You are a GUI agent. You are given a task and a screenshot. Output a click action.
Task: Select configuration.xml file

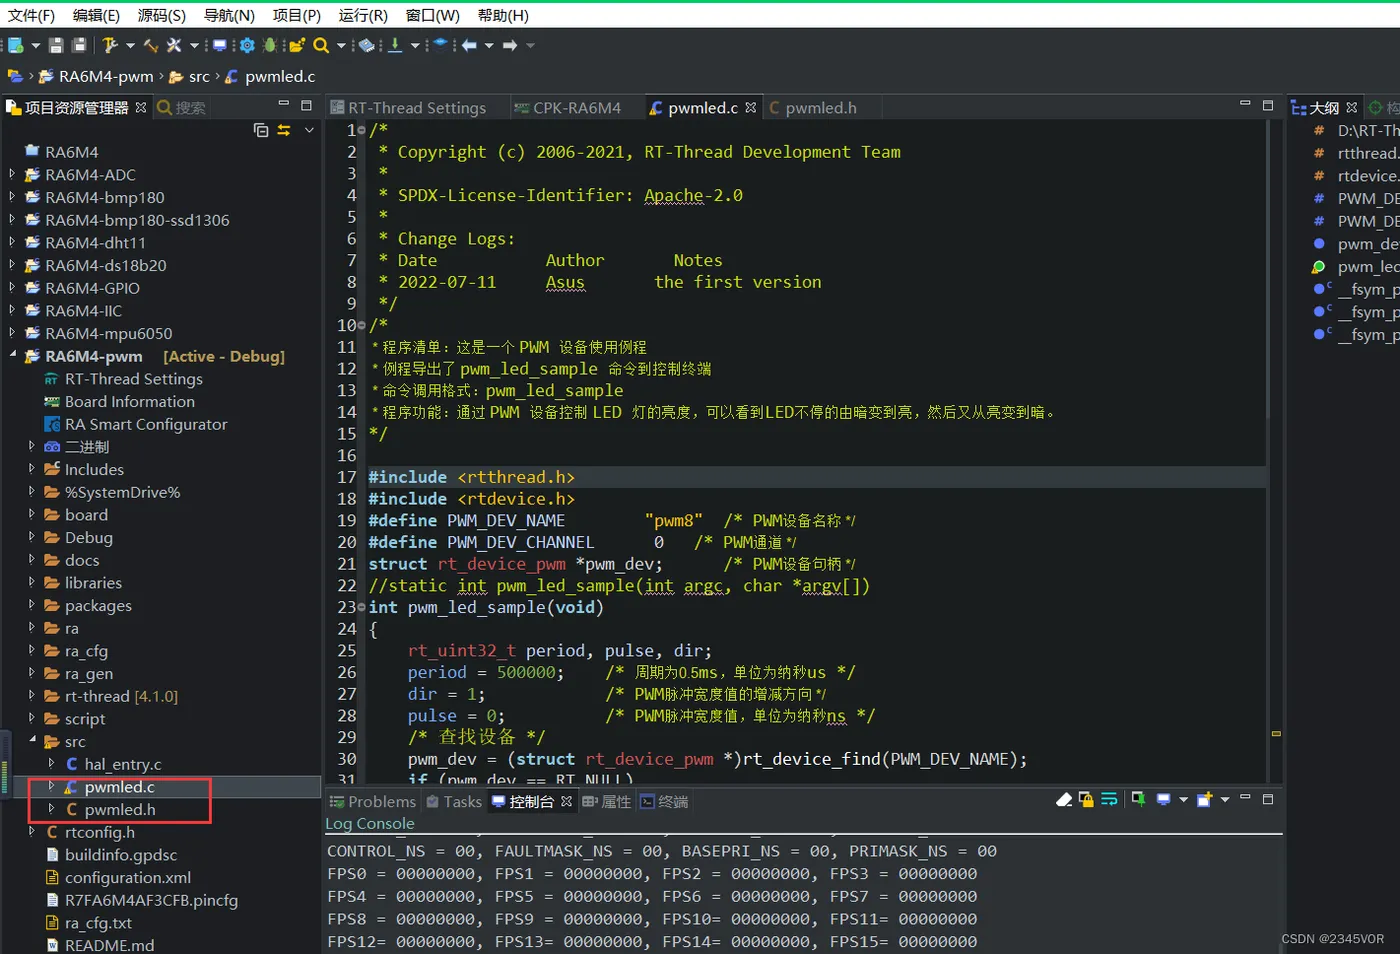tap(128, 877)
